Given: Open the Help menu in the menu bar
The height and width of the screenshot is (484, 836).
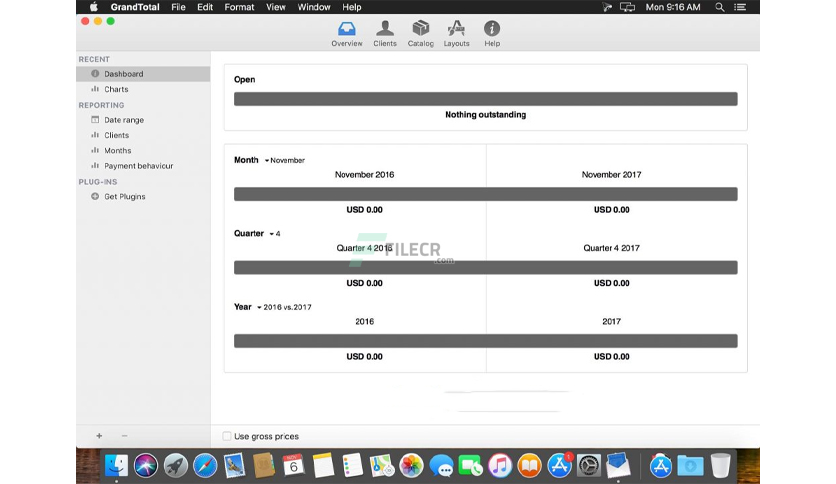Looking at the screenshot, I should point(351,7).
